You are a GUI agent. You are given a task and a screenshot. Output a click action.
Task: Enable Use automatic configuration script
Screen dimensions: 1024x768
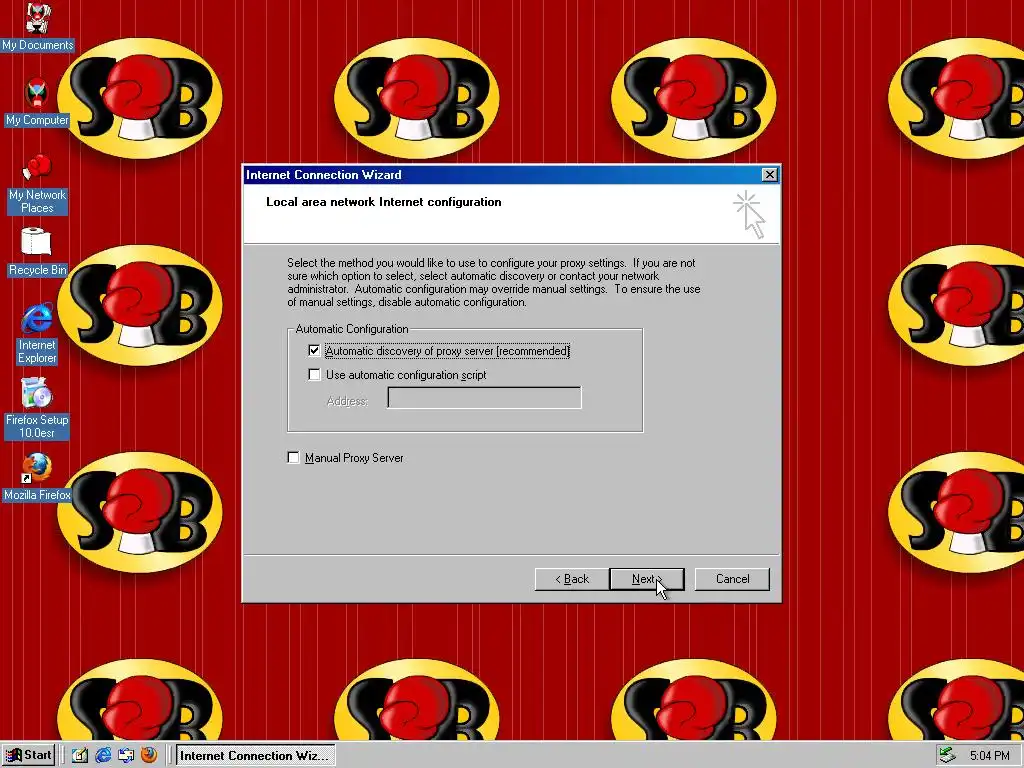314,375
